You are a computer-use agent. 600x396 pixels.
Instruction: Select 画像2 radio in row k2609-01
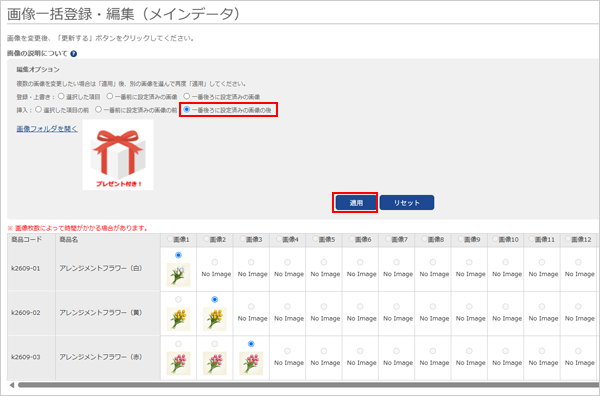pos(215,262)
